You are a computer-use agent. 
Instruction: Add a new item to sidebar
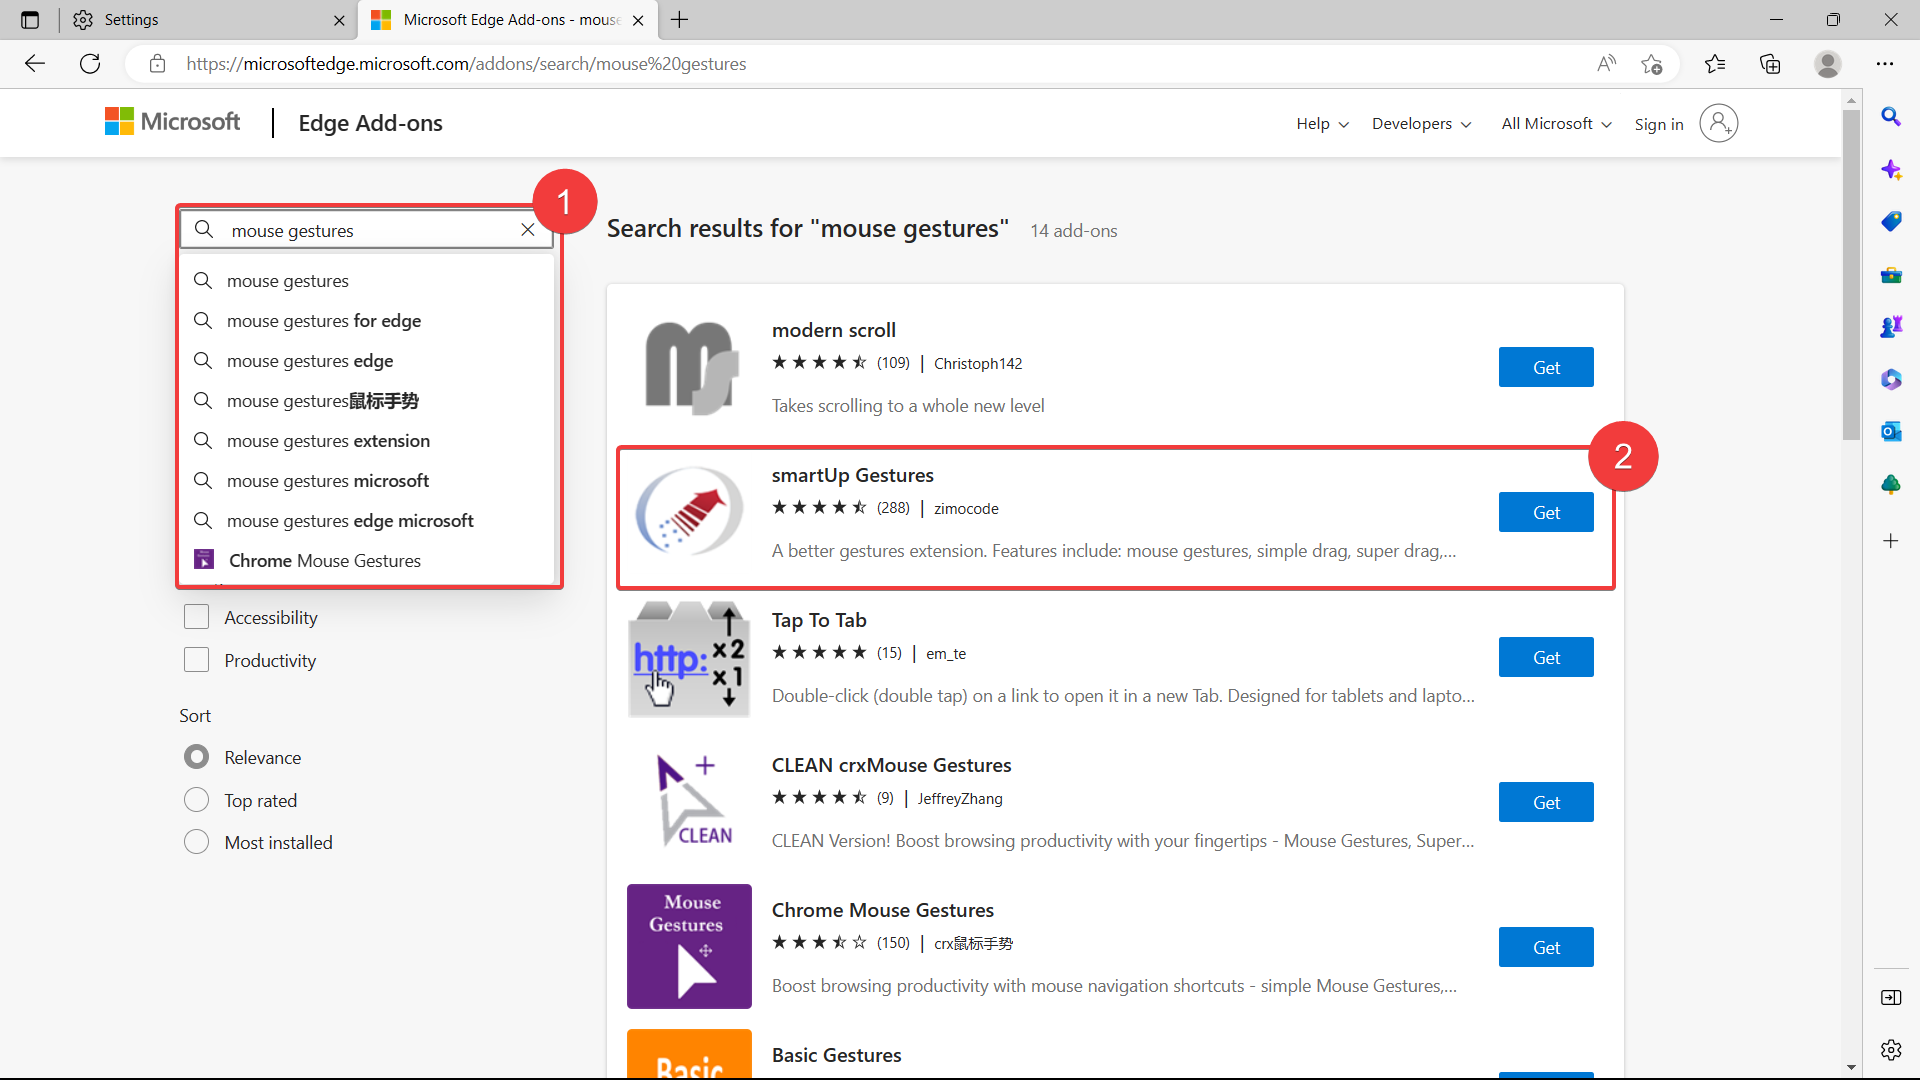tap(1890, 541)
